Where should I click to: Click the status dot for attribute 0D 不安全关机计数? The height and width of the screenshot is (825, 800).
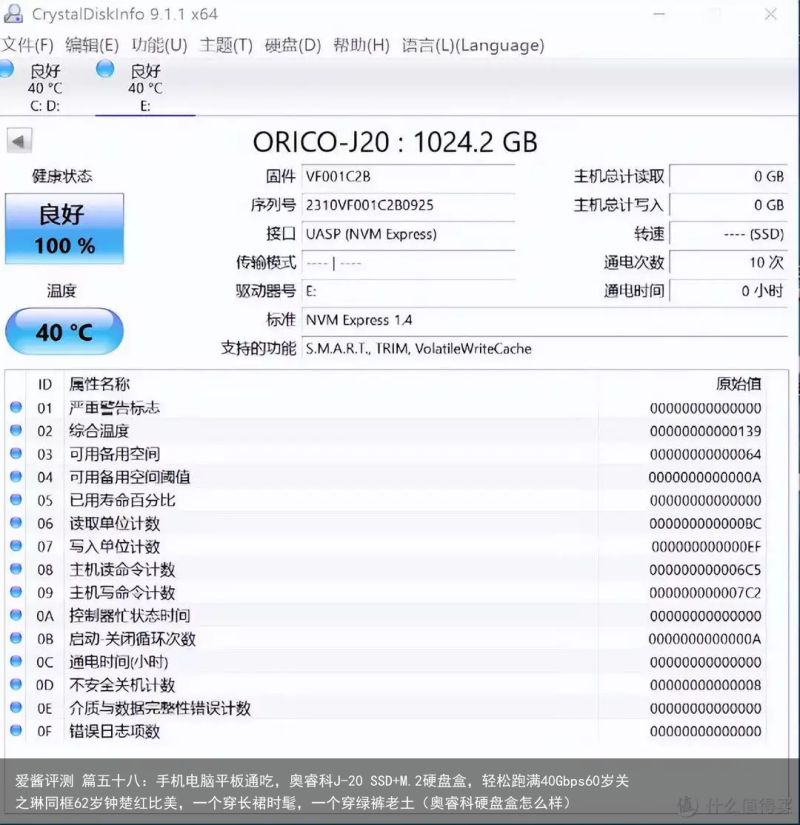[16, 685]
